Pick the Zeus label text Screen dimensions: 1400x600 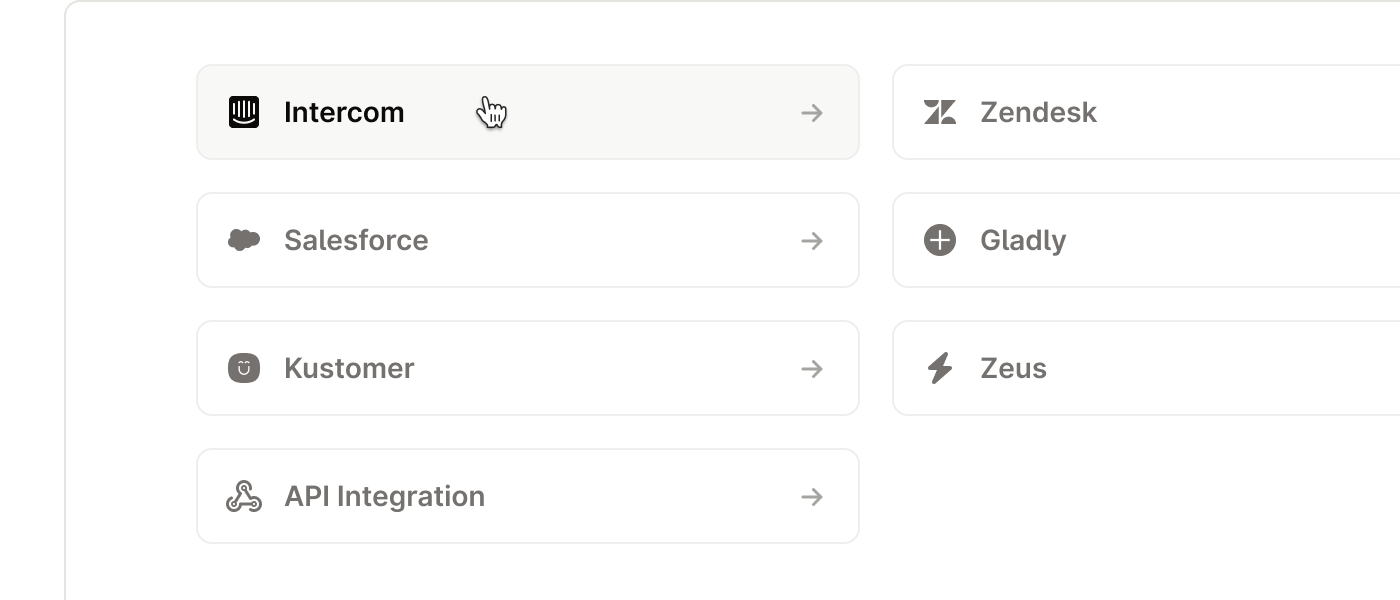[1013, 368]
